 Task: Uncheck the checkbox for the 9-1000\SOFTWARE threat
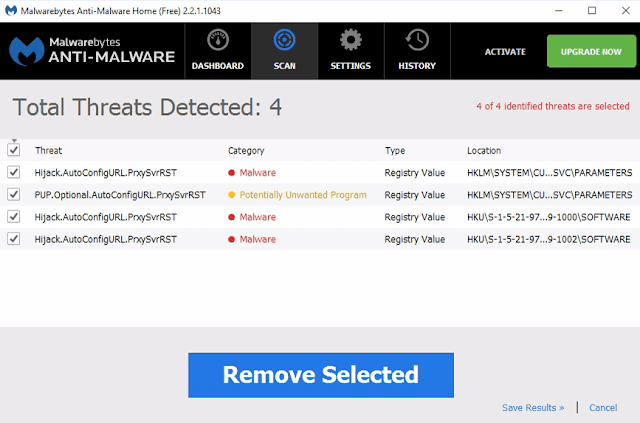[13, 216]
